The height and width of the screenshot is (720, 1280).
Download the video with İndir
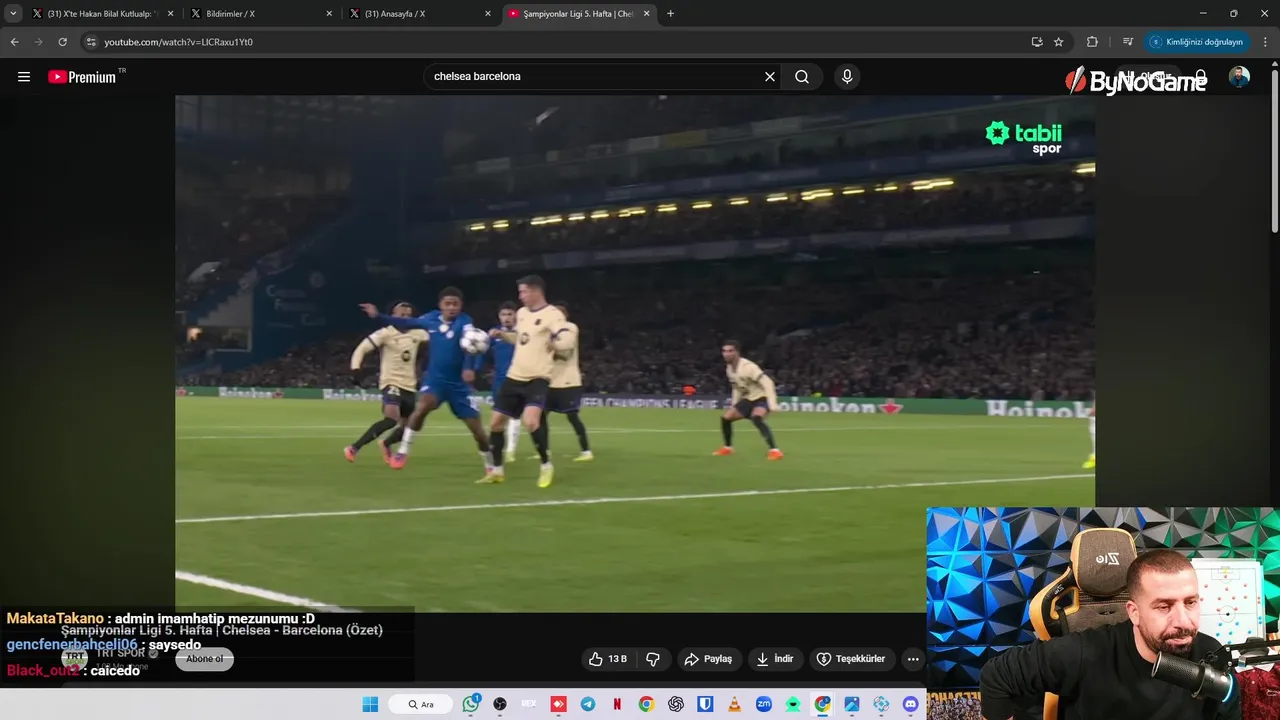(775, 659)
